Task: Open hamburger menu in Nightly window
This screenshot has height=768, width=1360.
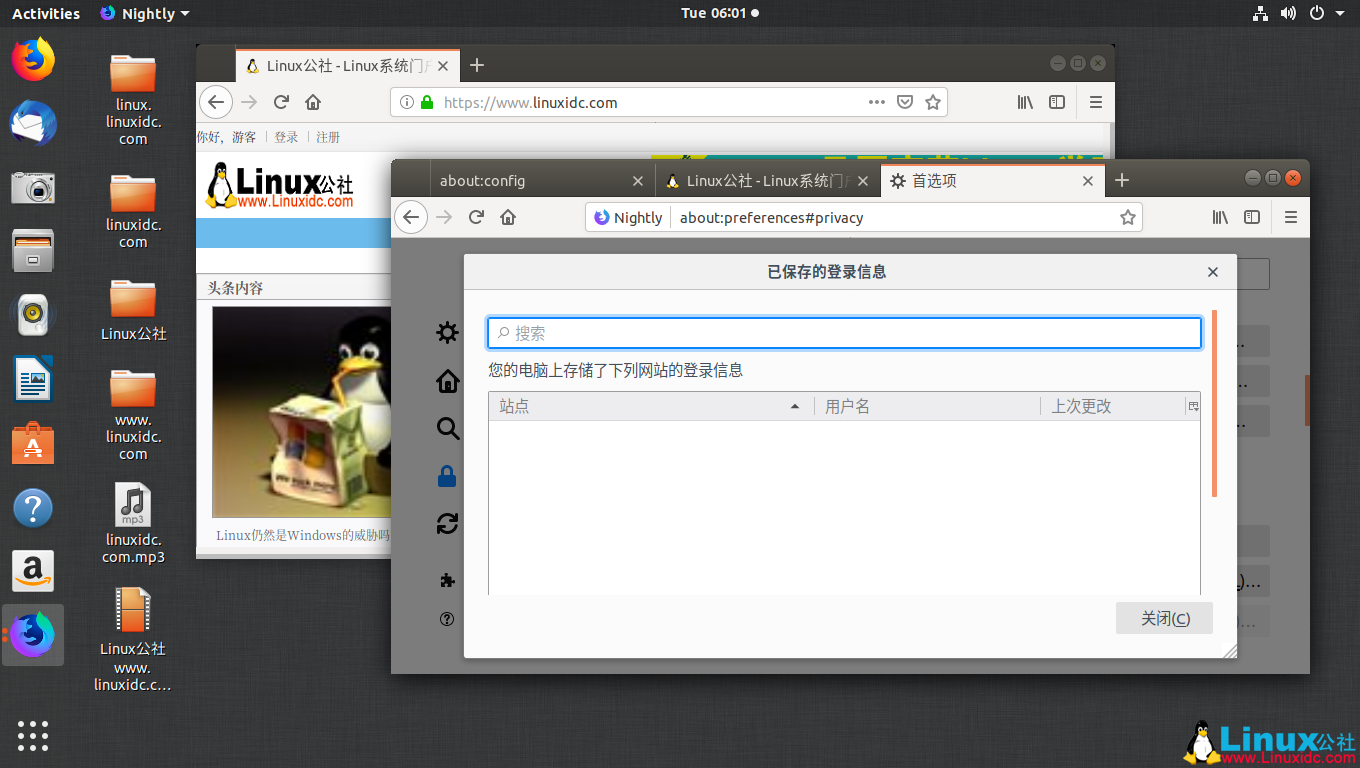Action: (x=1290, y=217)
